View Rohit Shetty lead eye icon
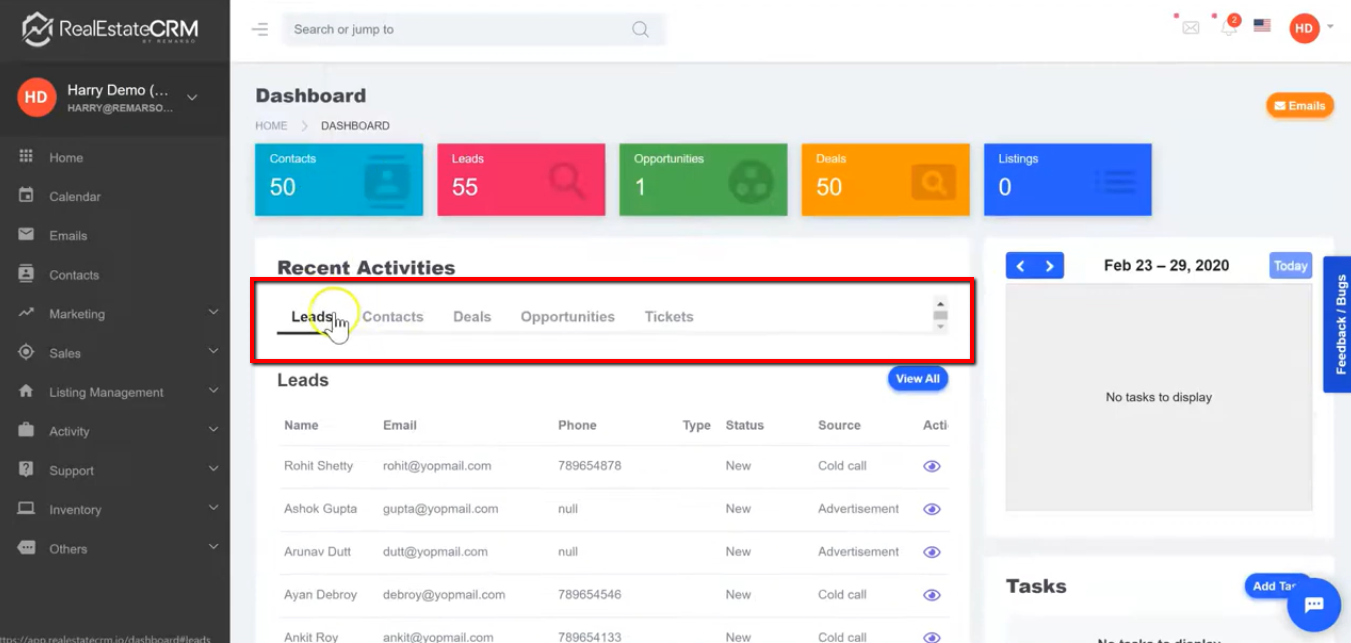 pyautogui.click(x=932, y=466)
